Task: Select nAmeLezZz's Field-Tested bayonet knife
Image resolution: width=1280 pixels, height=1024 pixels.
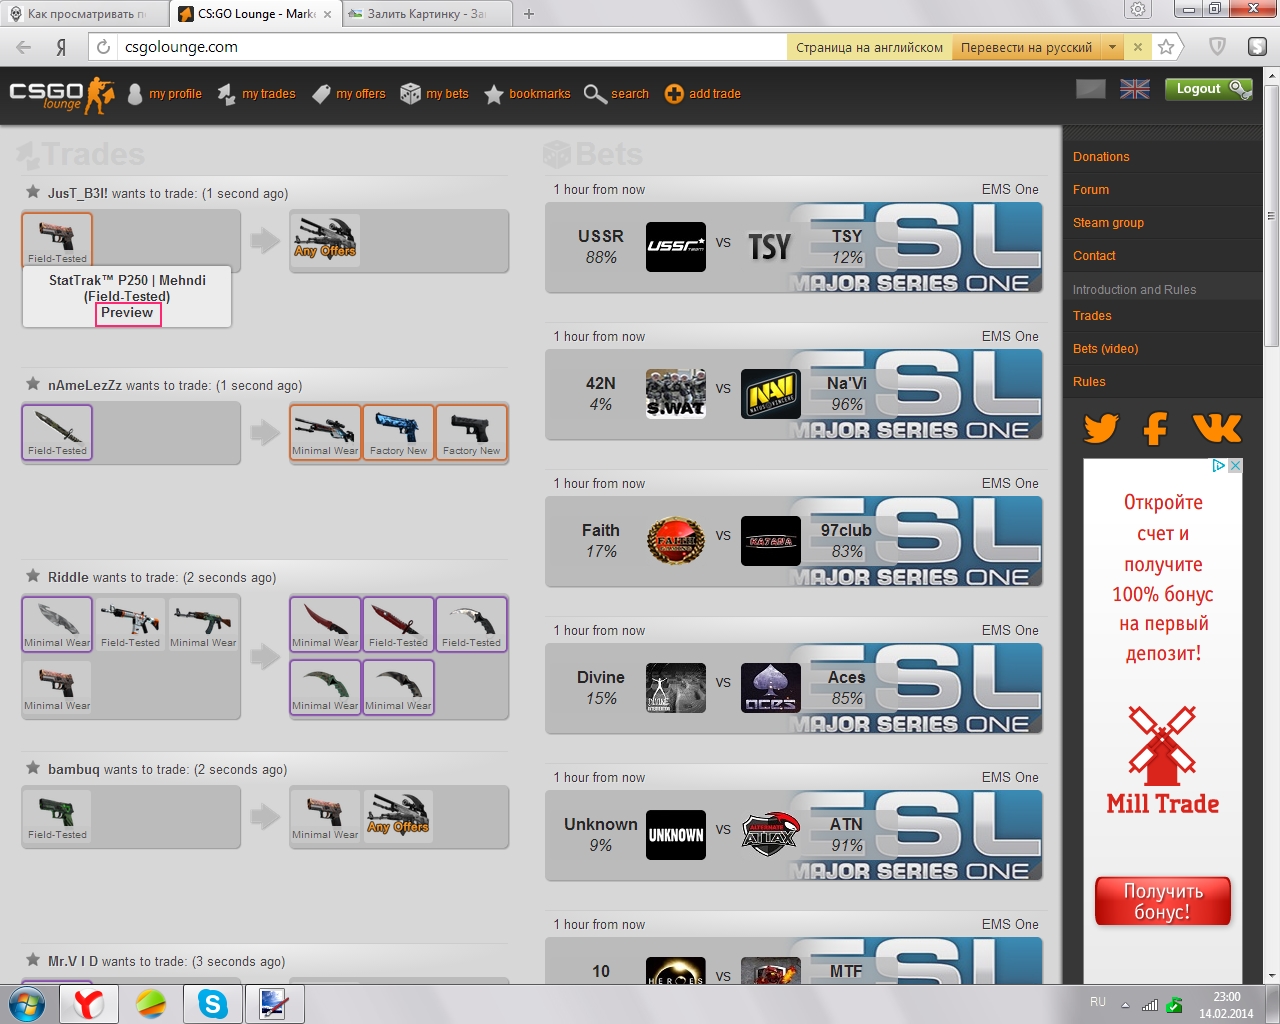Action: [57, 432]
